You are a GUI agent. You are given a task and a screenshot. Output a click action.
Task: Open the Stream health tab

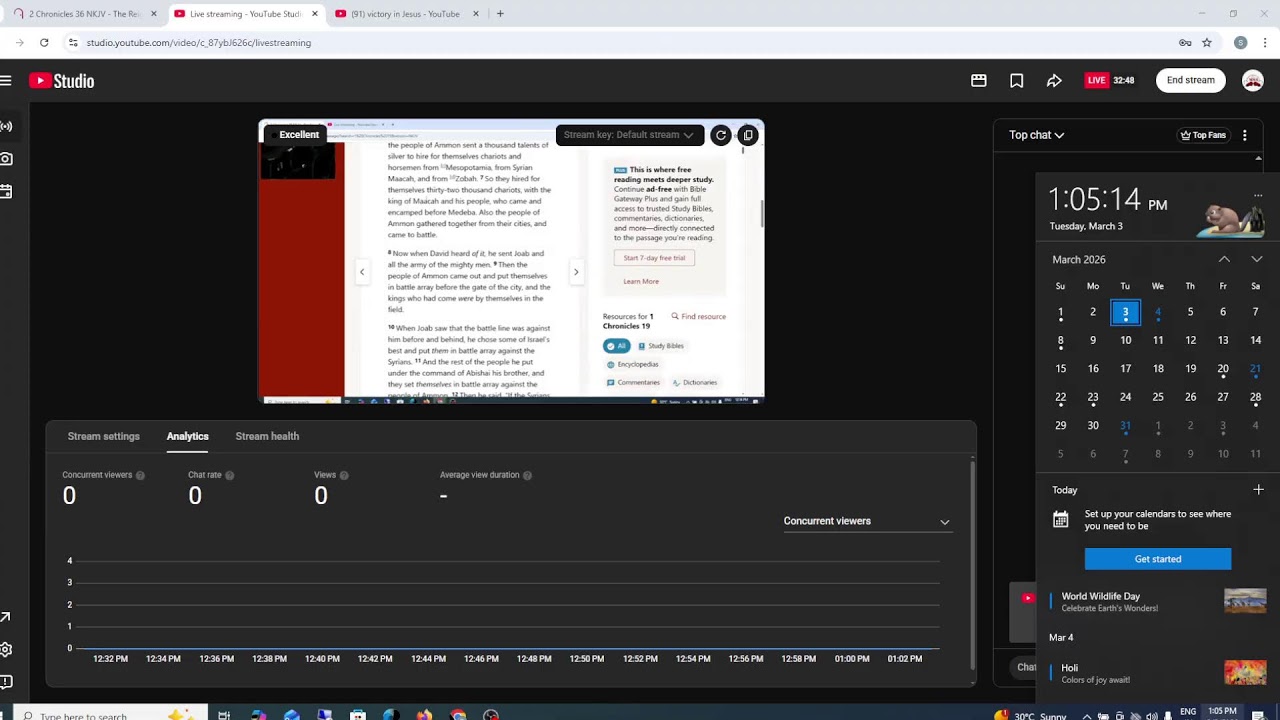click(267, 436)
